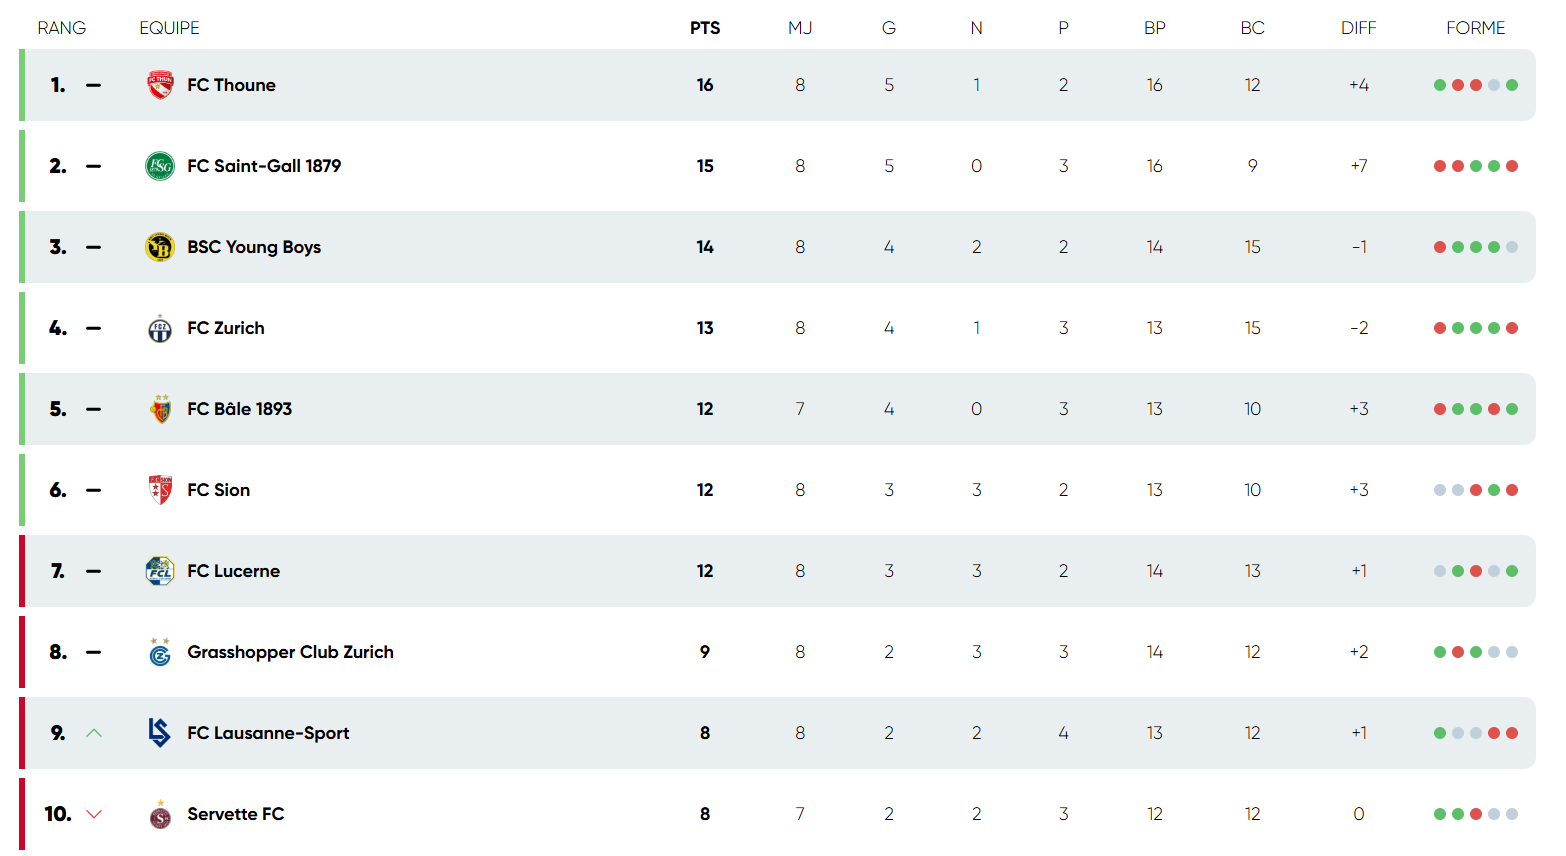1566x856 pixels.
Task: Select the FORME column header
Action: pos(1476,27)
